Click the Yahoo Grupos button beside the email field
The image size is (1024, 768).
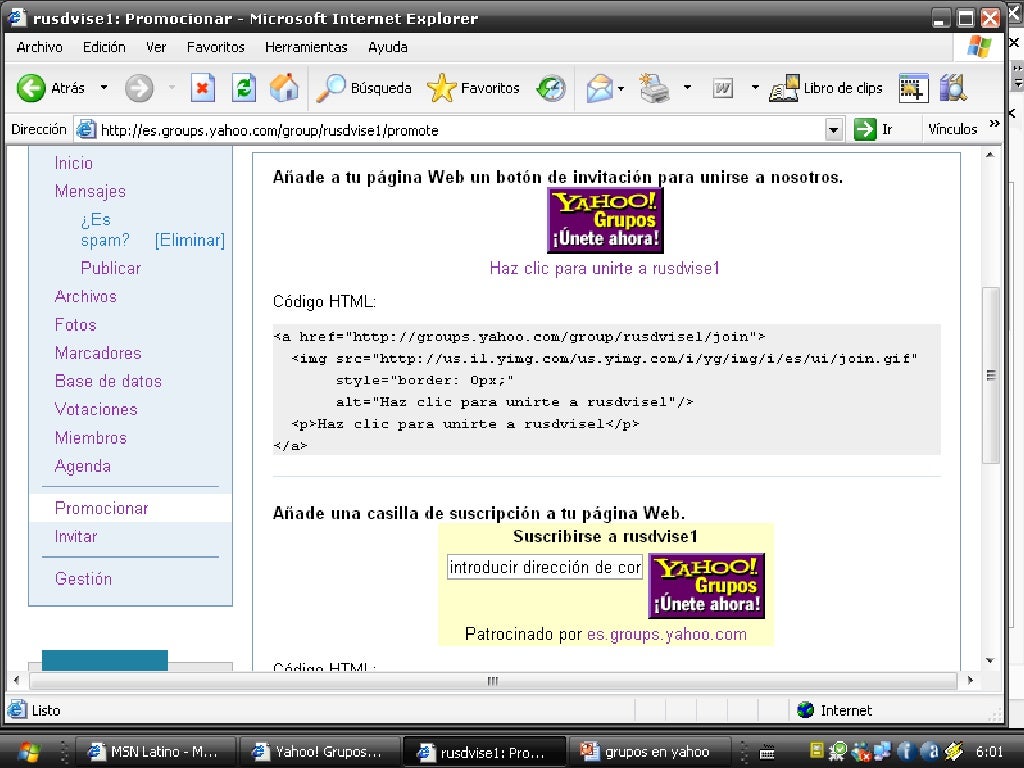tap(707, 586)
